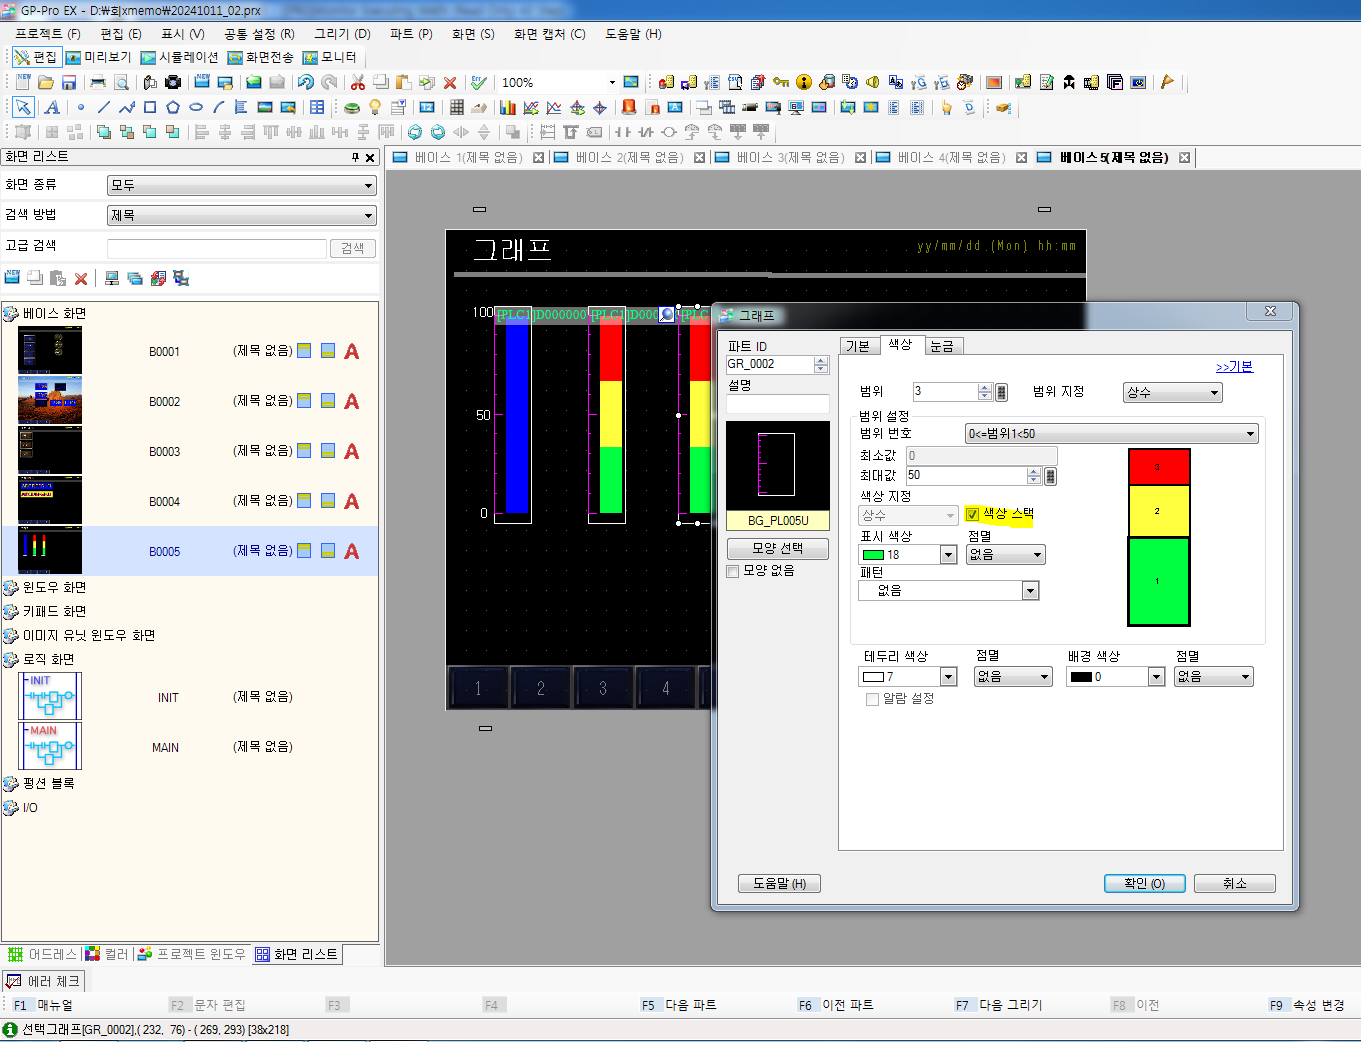The width and height of the screenshot is (1361, 1042).
Task: Open the 범위 지정 dropdown showing 상수
Action: click(x=1173, y=392)
